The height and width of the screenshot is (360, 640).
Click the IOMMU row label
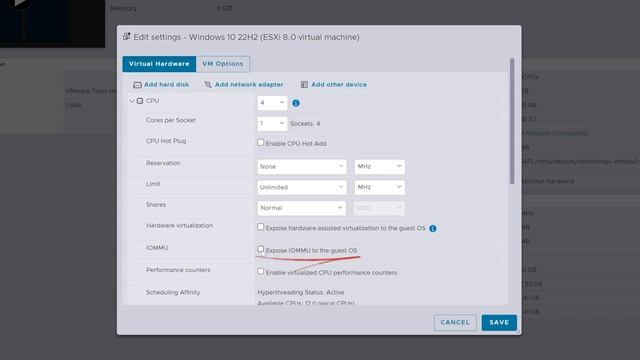pyautogui.click(x=157, y=248)
